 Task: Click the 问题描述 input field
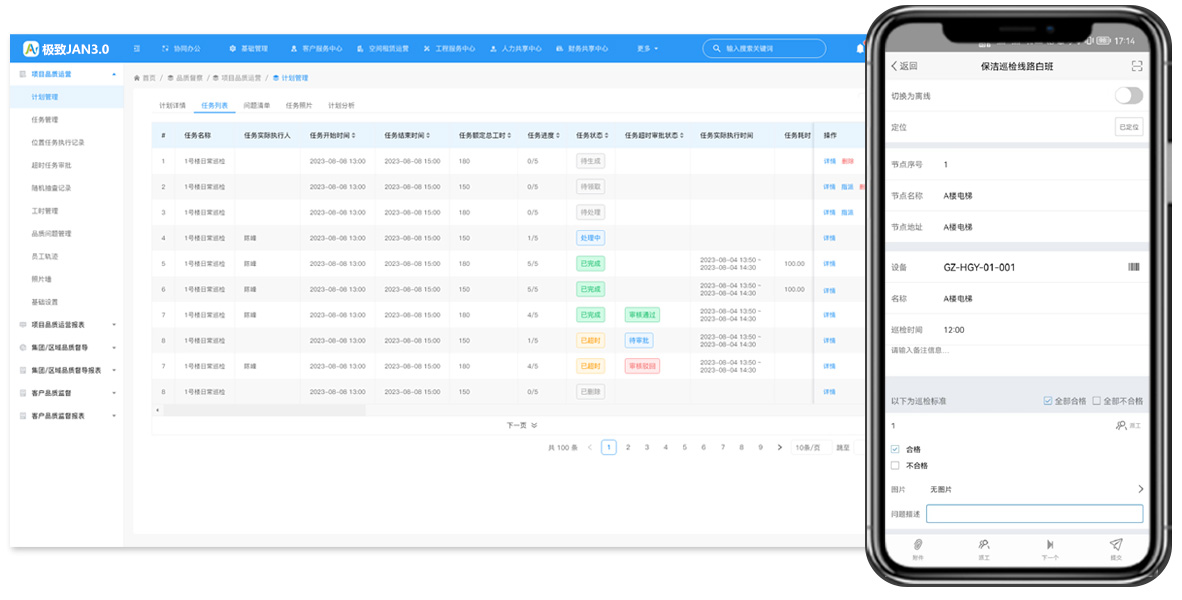pos(1034,513)
